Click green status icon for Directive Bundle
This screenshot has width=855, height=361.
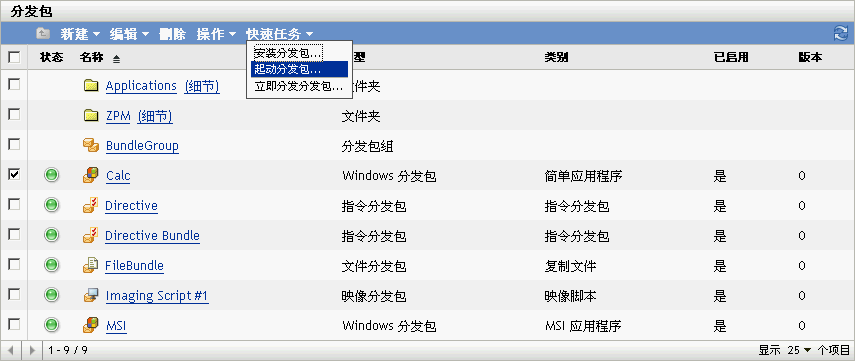[x=51, y=235]
